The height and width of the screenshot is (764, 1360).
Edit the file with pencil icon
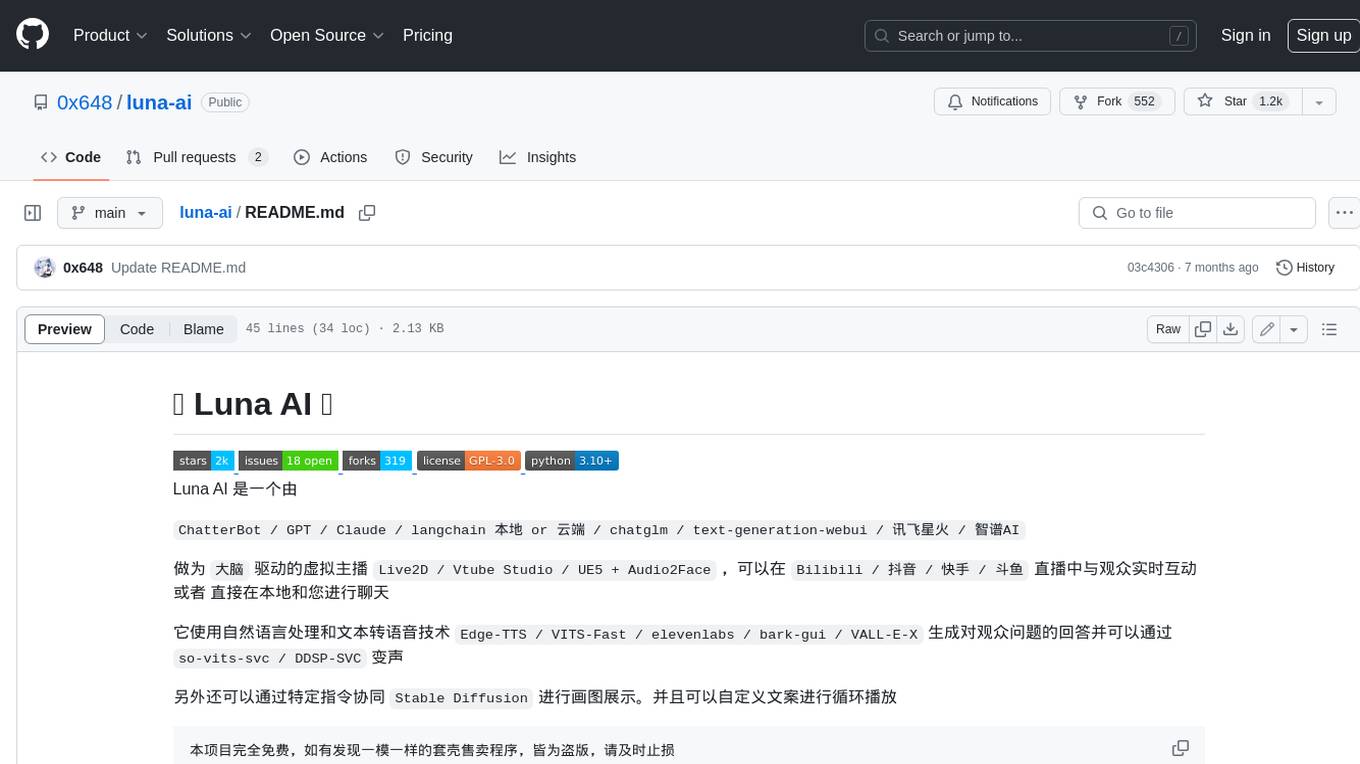point(1267,329)
